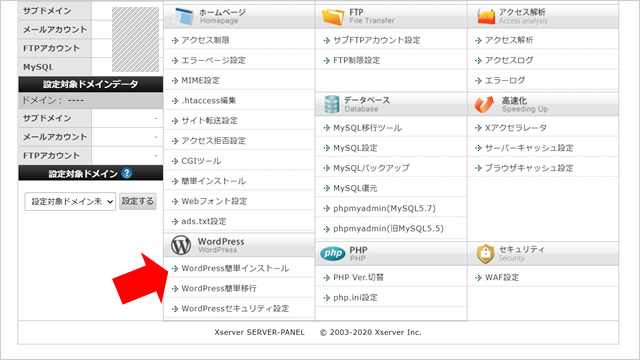This screenshot has width=640, height=360.
Task: Click the ドメイン： ---- row
Action: (91, 100)
